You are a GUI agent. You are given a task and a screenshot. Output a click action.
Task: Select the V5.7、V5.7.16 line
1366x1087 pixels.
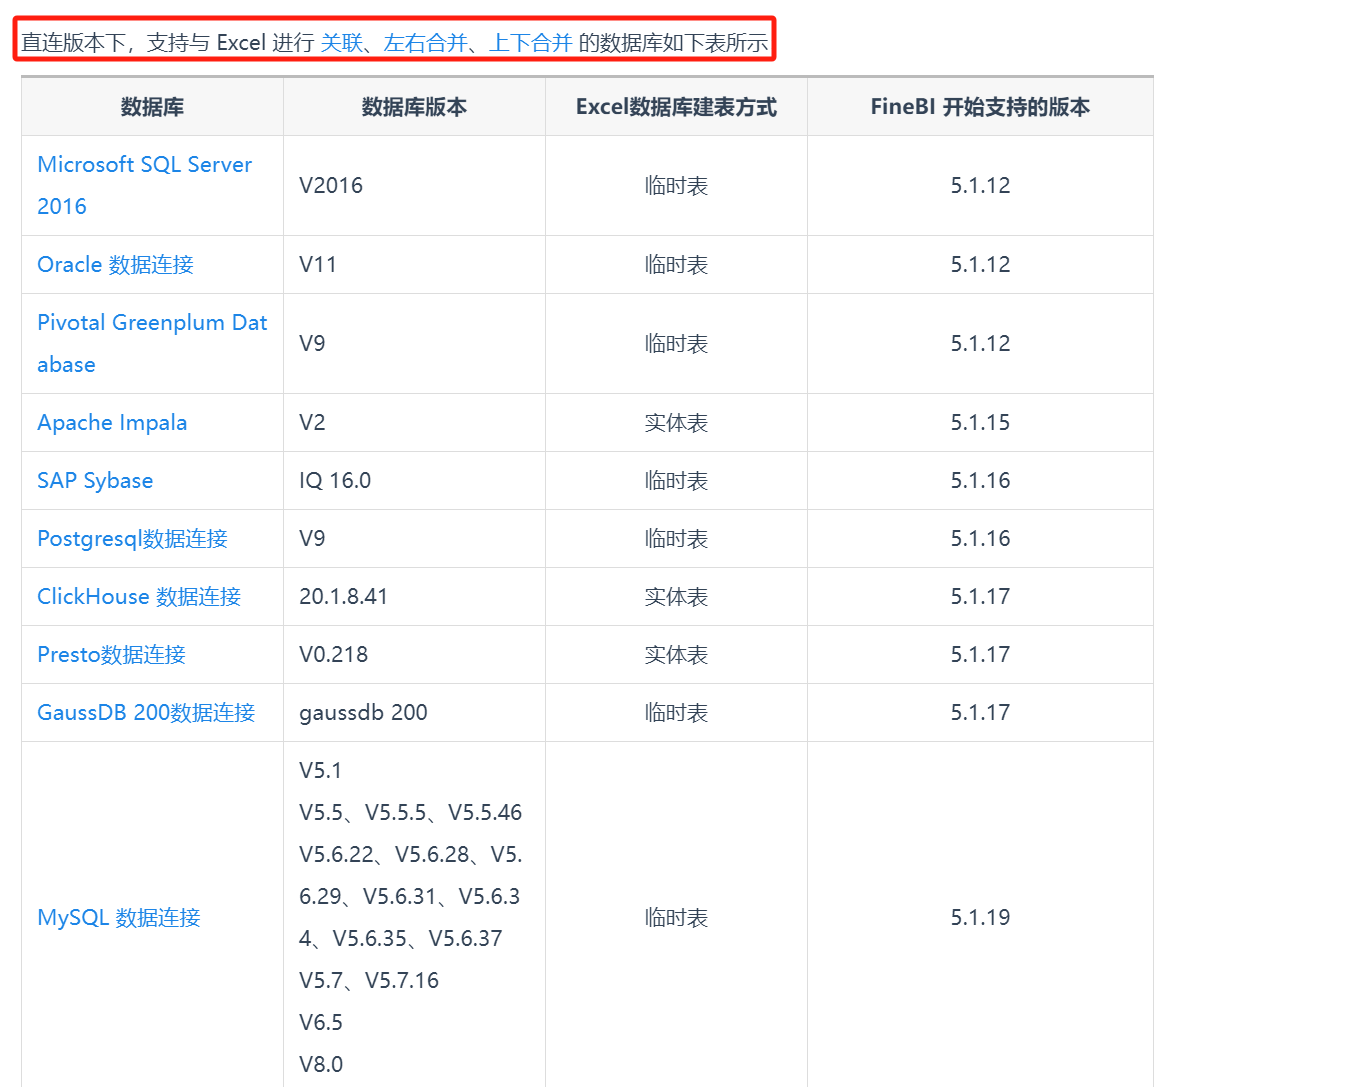click(369, 980)
